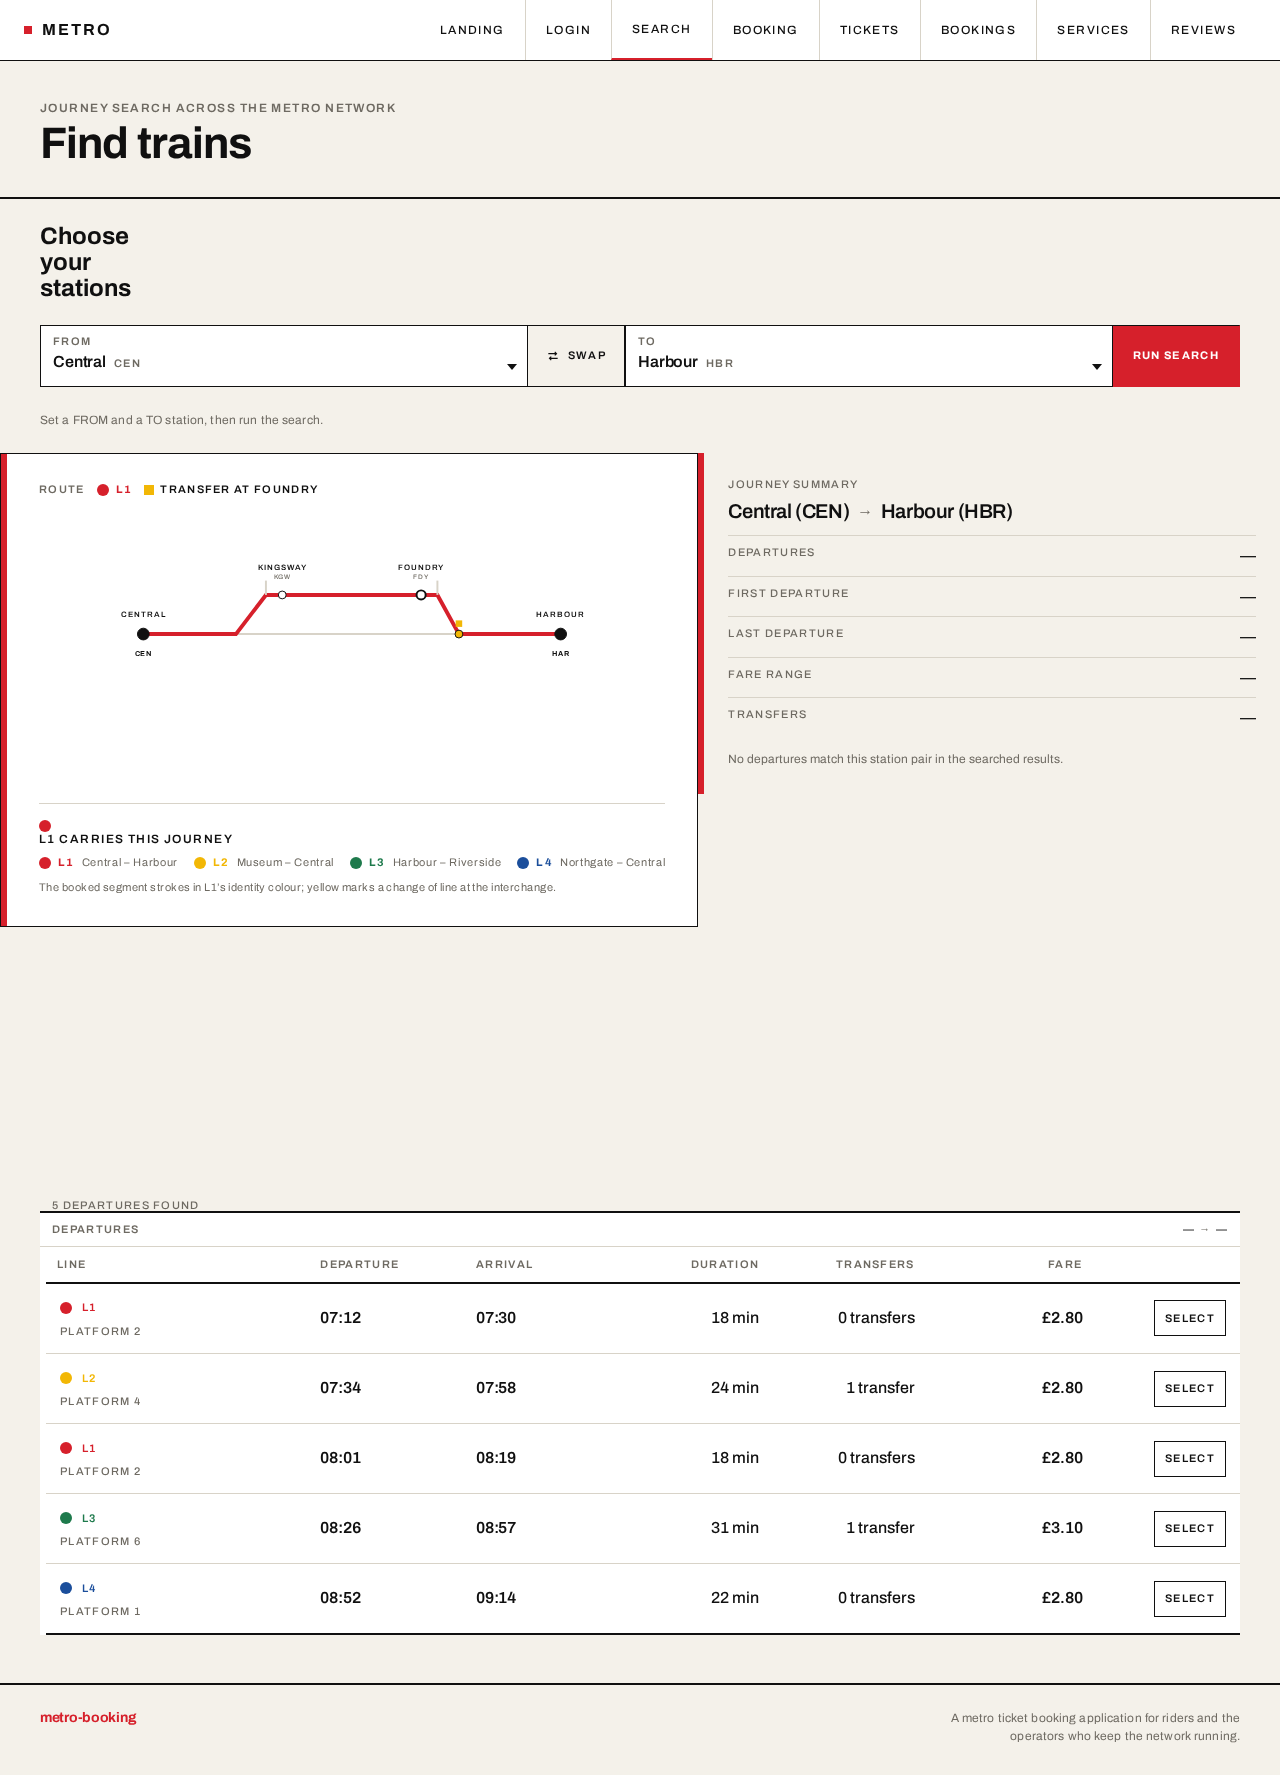Click the L1 line dot in 07:12 row
Screen dimensions: 1280x1775
coord(66,1308)
